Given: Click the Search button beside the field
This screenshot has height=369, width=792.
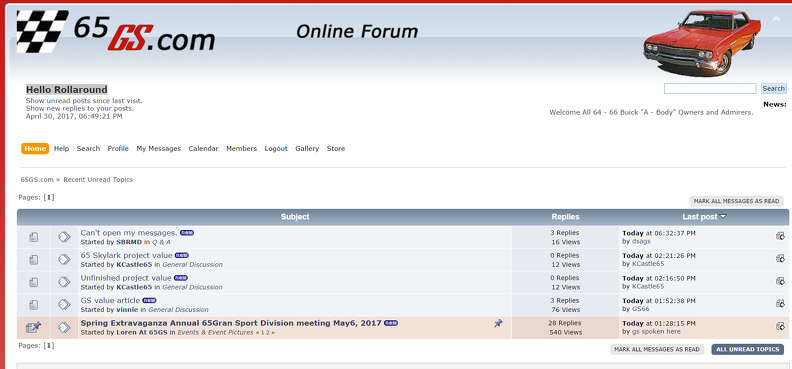Looking at the screenshot, I should [x=773, y=89].
